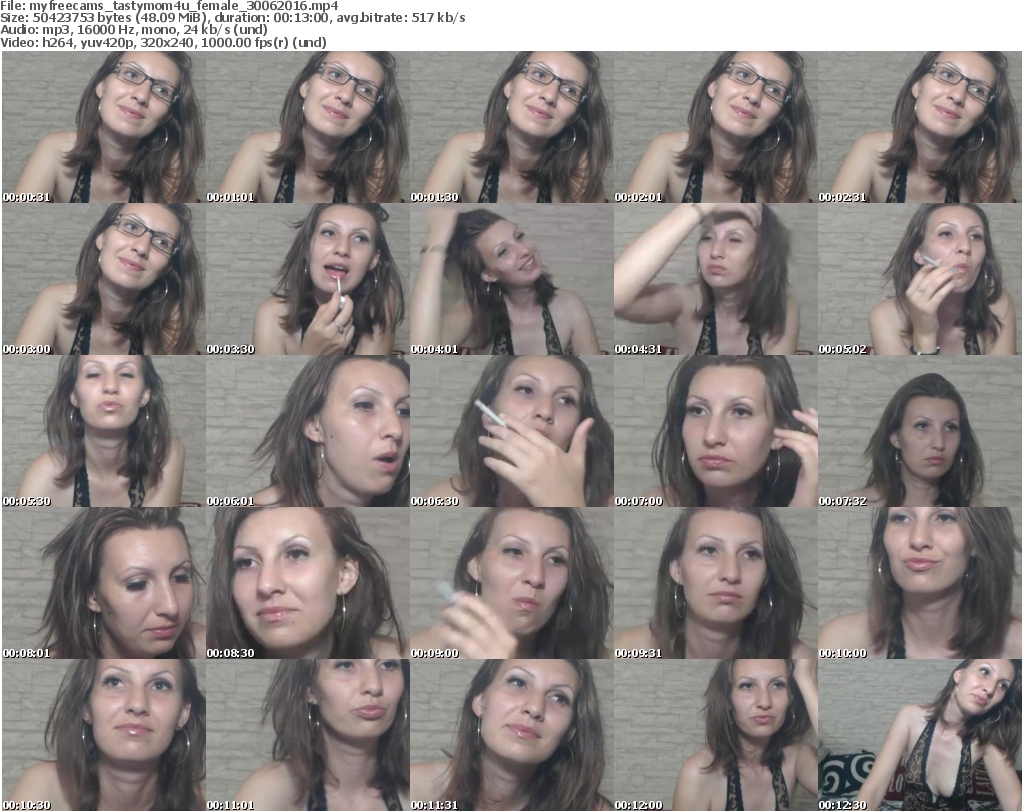Select the thumbnail frame stamped 00:07:32
This screenshot has width=1024, height=811.
920,432
